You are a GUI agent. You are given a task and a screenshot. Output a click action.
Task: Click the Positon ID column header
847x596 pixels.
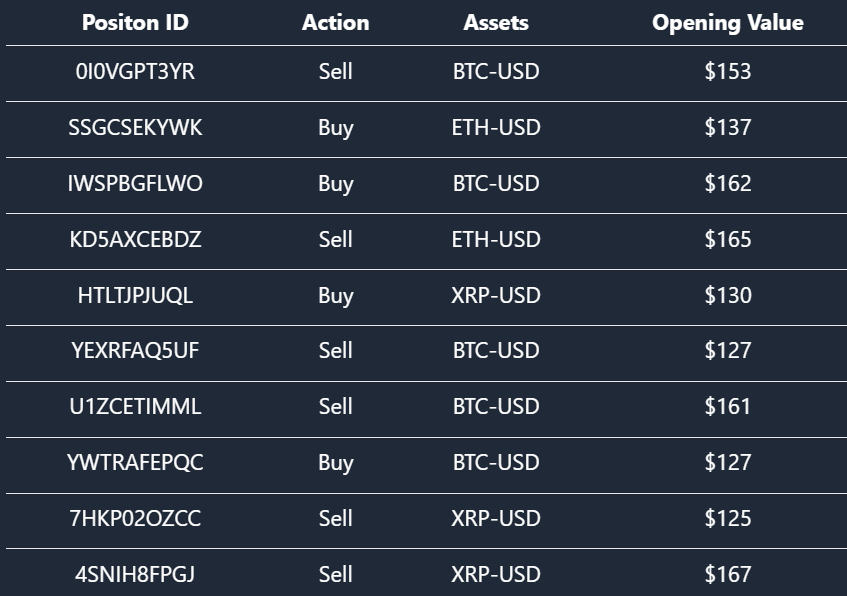click(135, 22)
